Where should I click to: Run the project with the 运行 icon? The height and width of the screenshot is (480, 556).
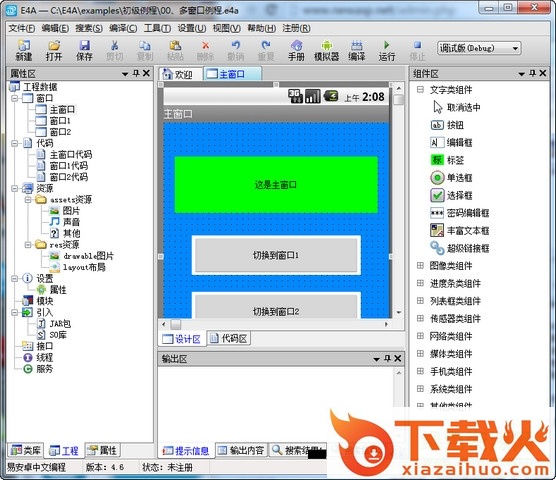[387, 50]
